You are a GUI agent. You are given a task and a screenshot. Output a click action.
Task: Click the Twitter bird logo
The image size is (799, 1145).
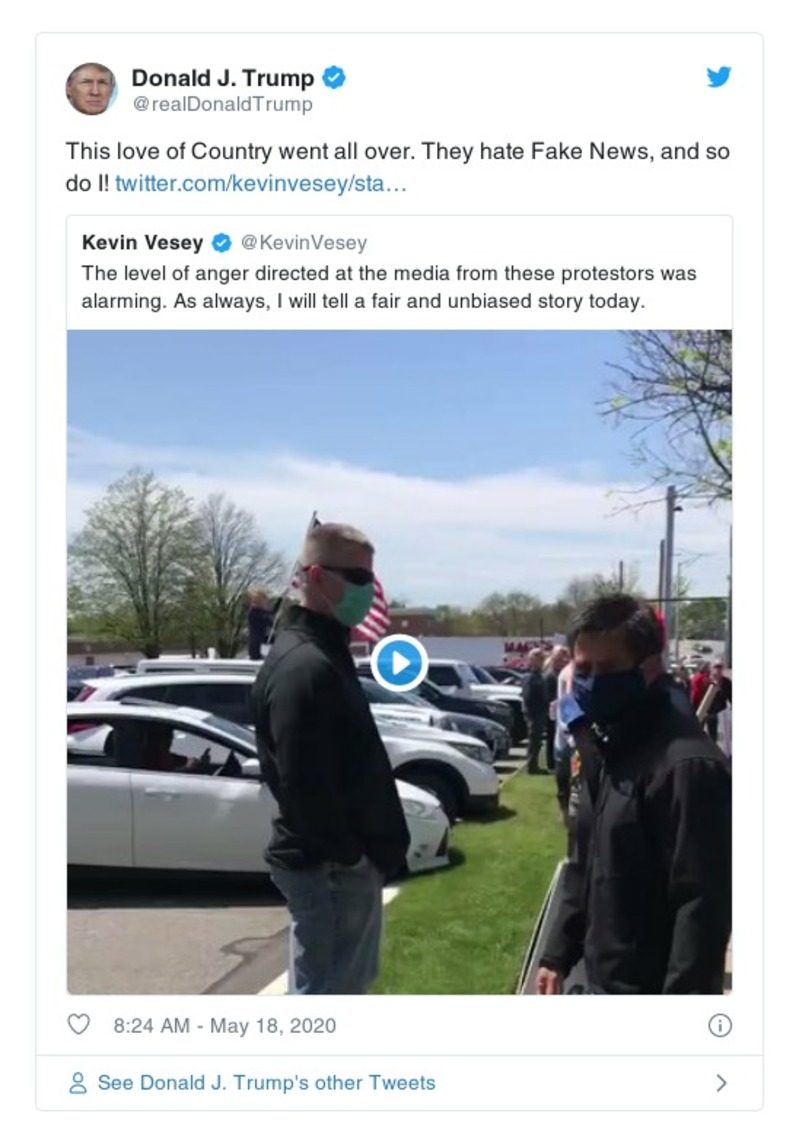[718, 78]
